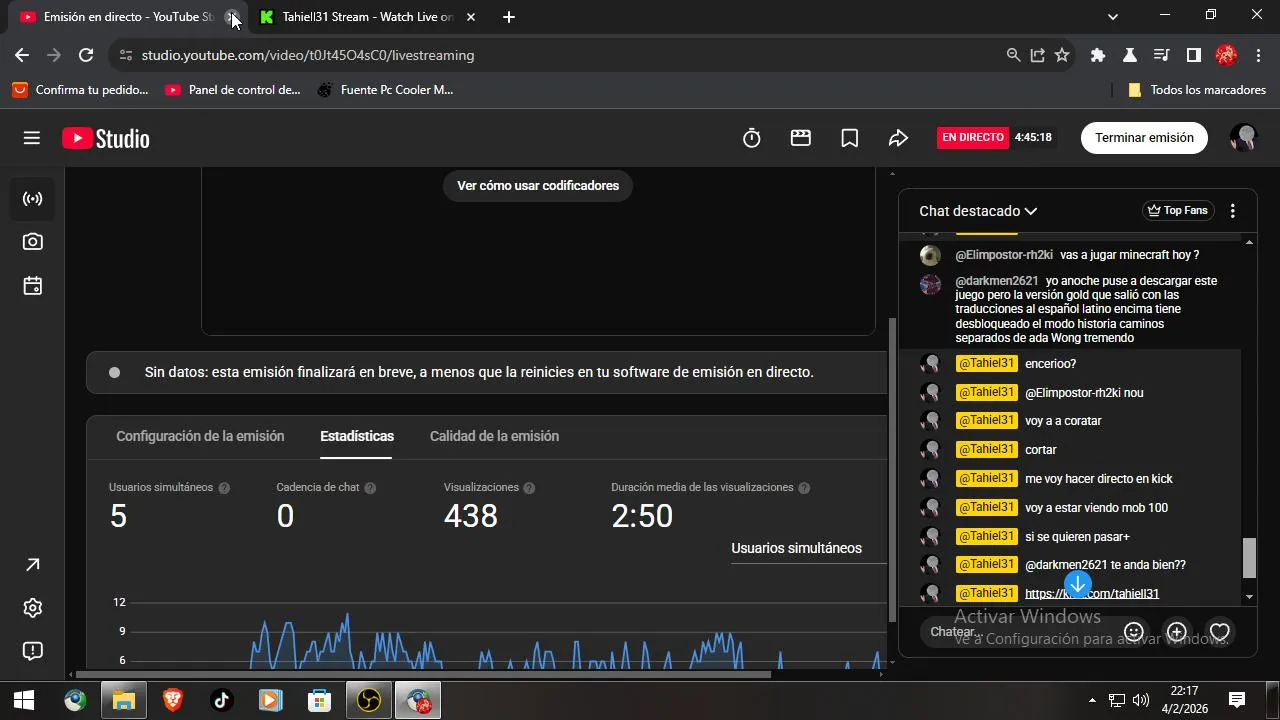The width and height of the screenshot is (1280, 720).
Task: Click the EN DIRECTO live badge
Action: (x=973, y=138)
